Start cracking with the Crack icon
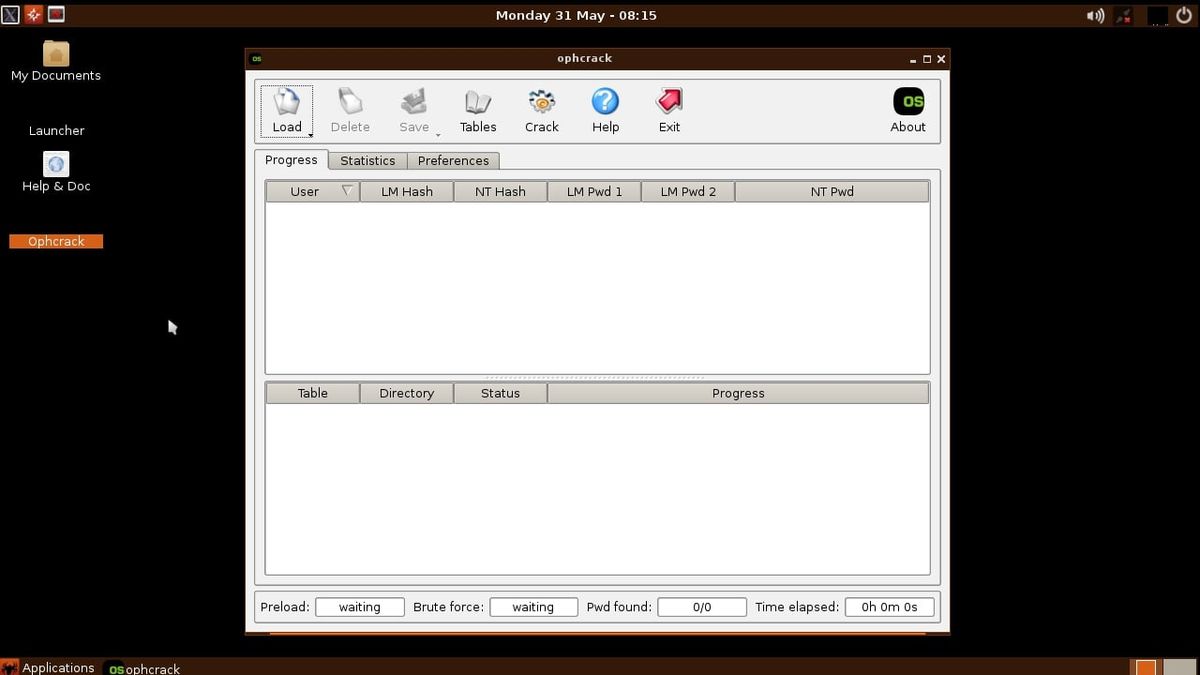This screenshot has height=675, width=1200. coord(541,105)
